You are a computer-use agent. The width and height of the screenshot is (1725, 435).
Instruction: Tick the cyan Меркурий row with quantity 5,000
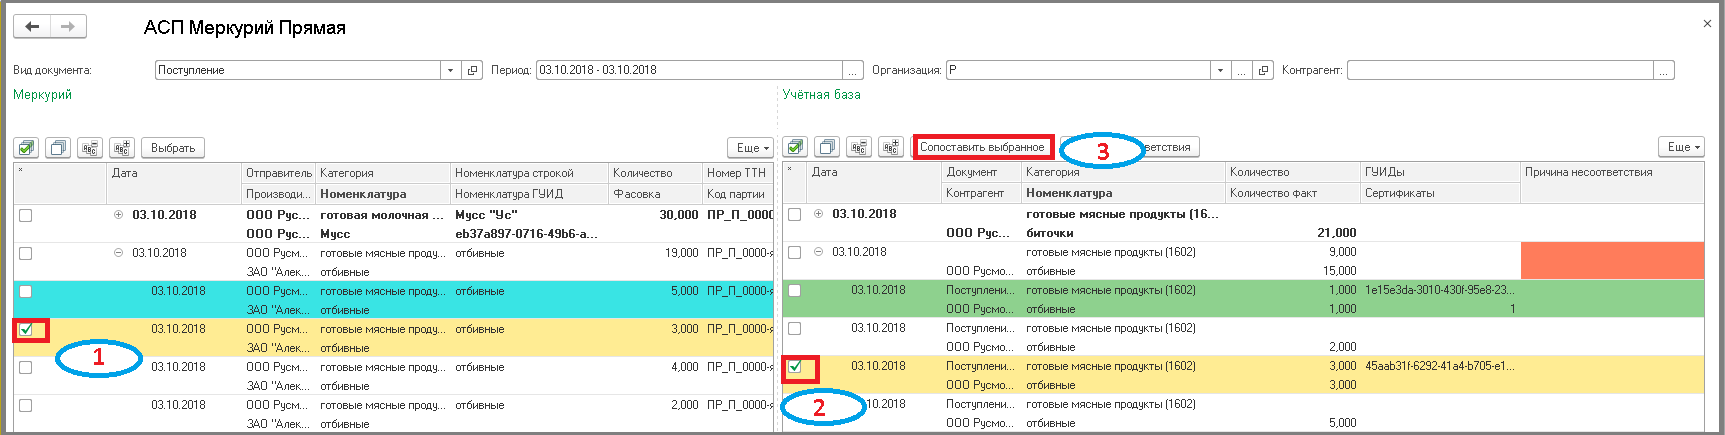(25, 291)
